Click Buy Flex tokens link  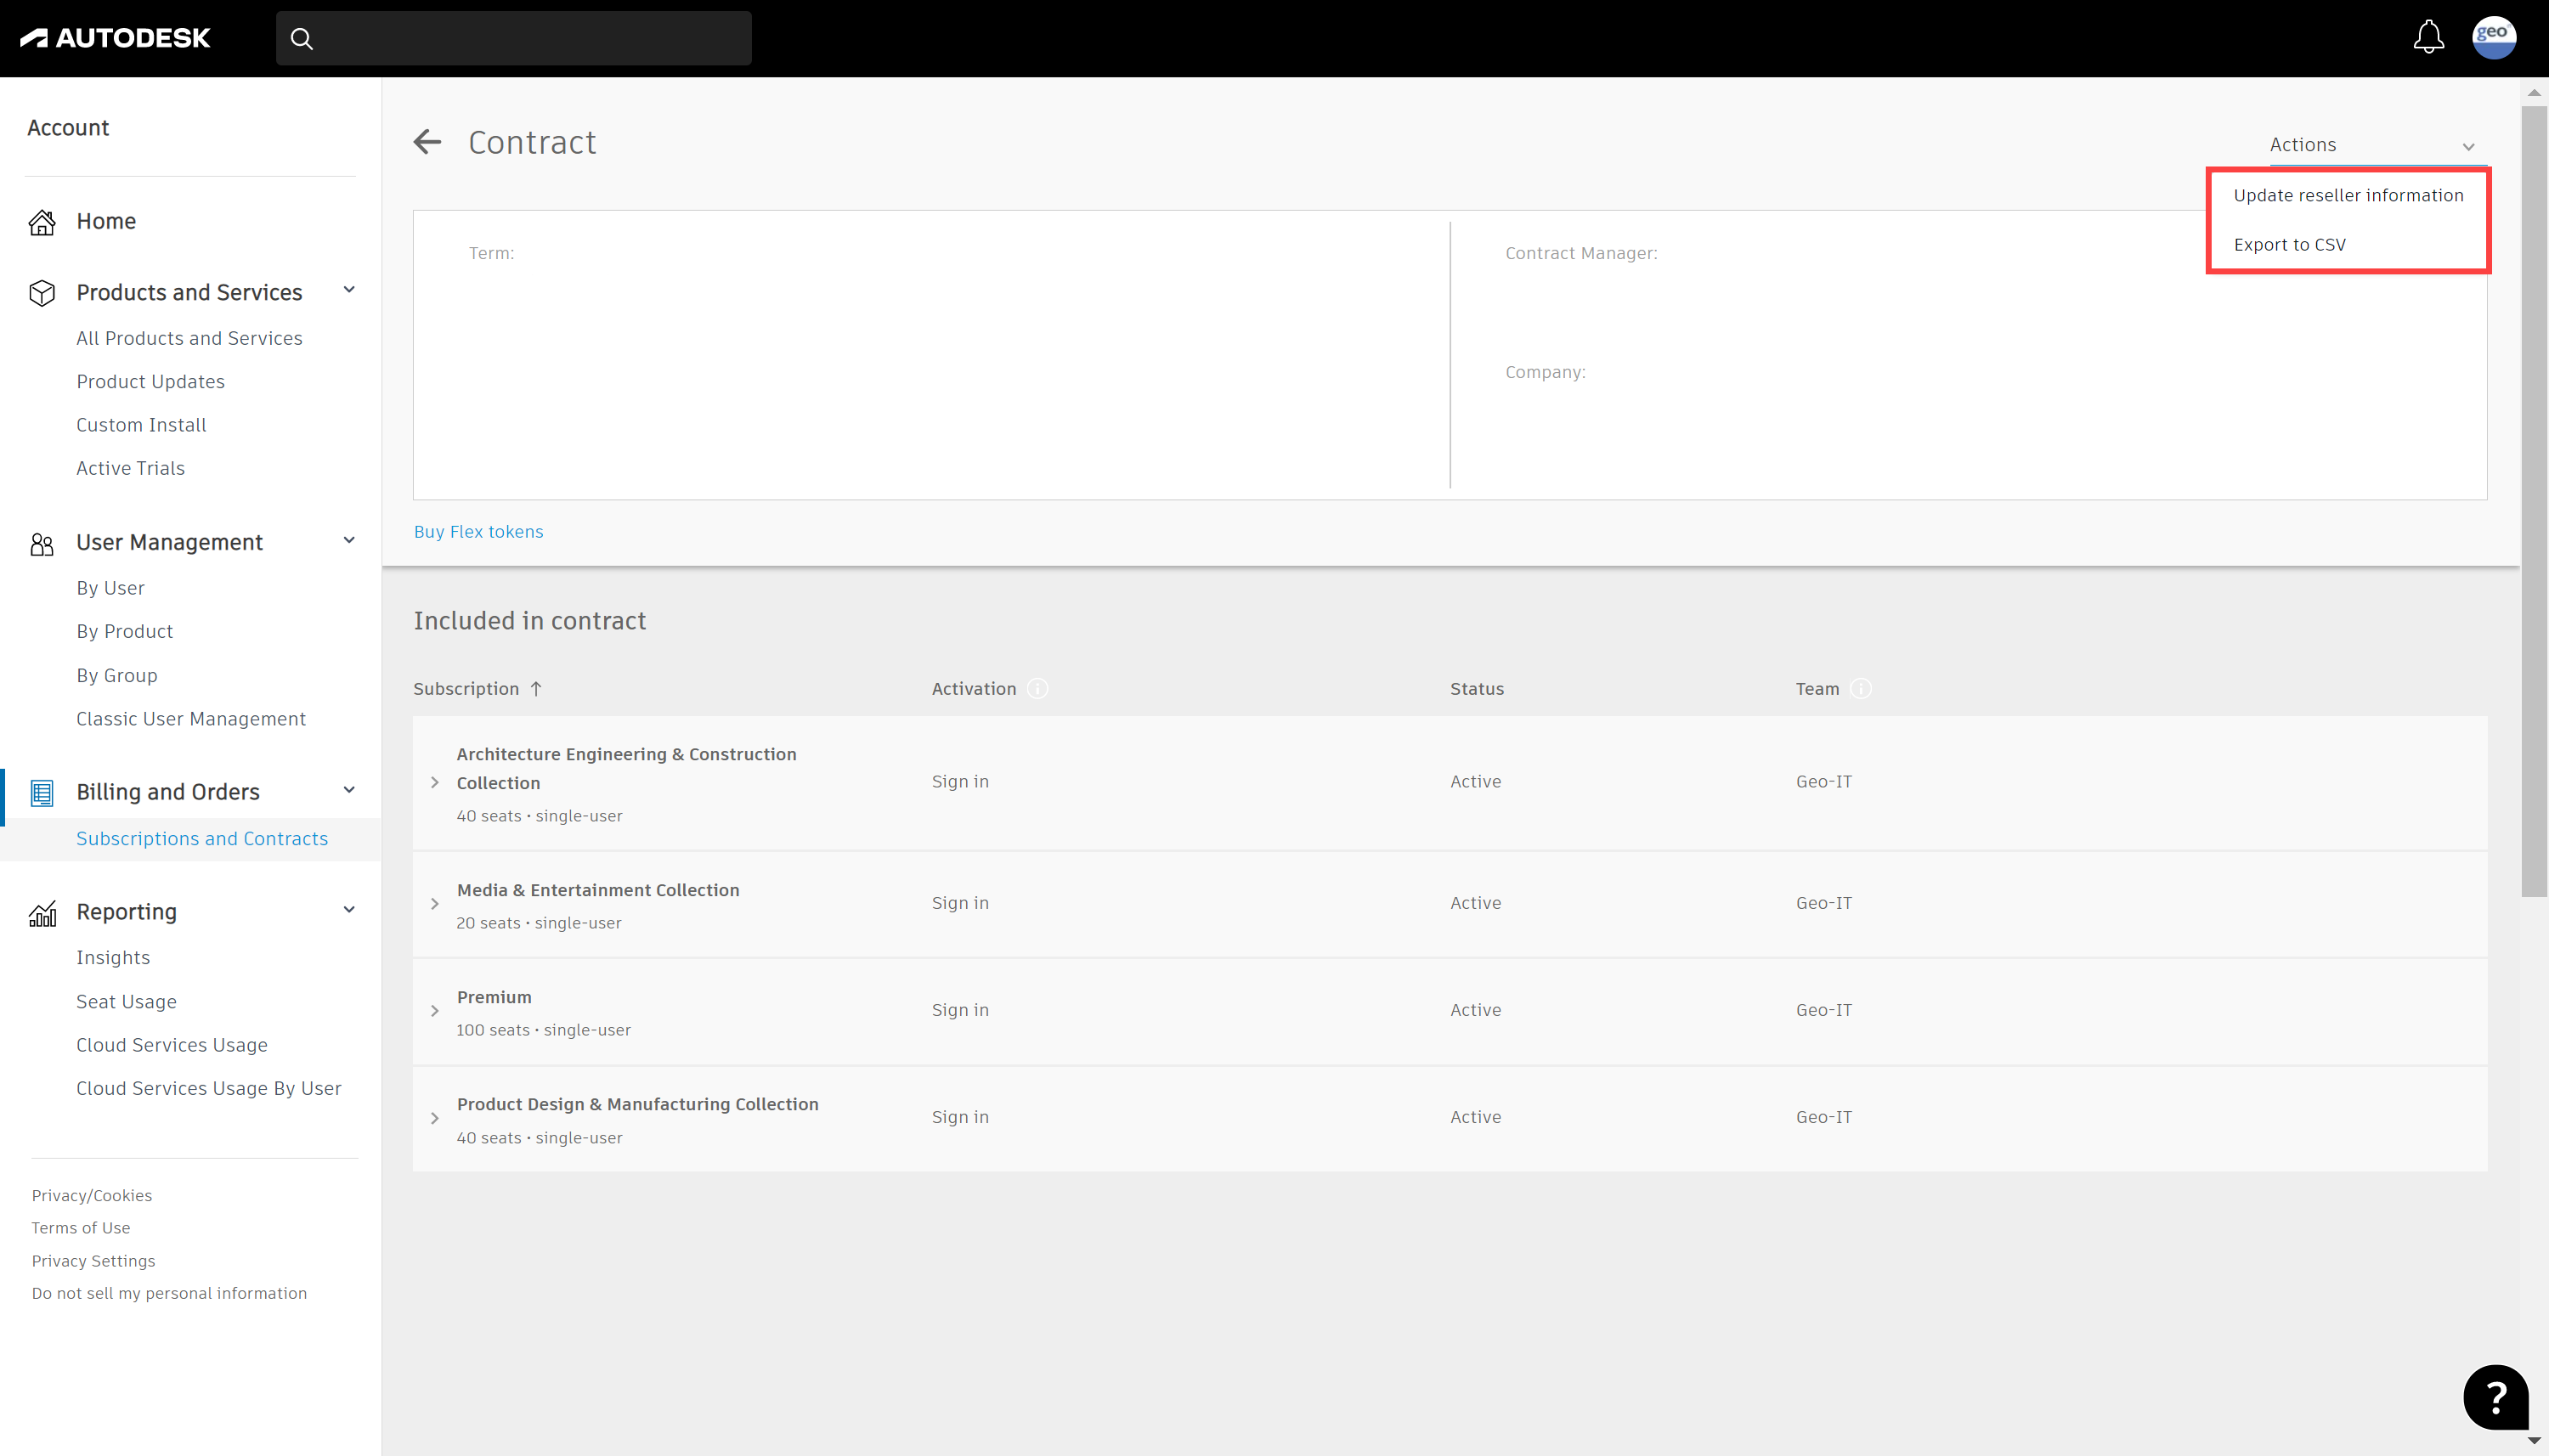click(478, 532)
